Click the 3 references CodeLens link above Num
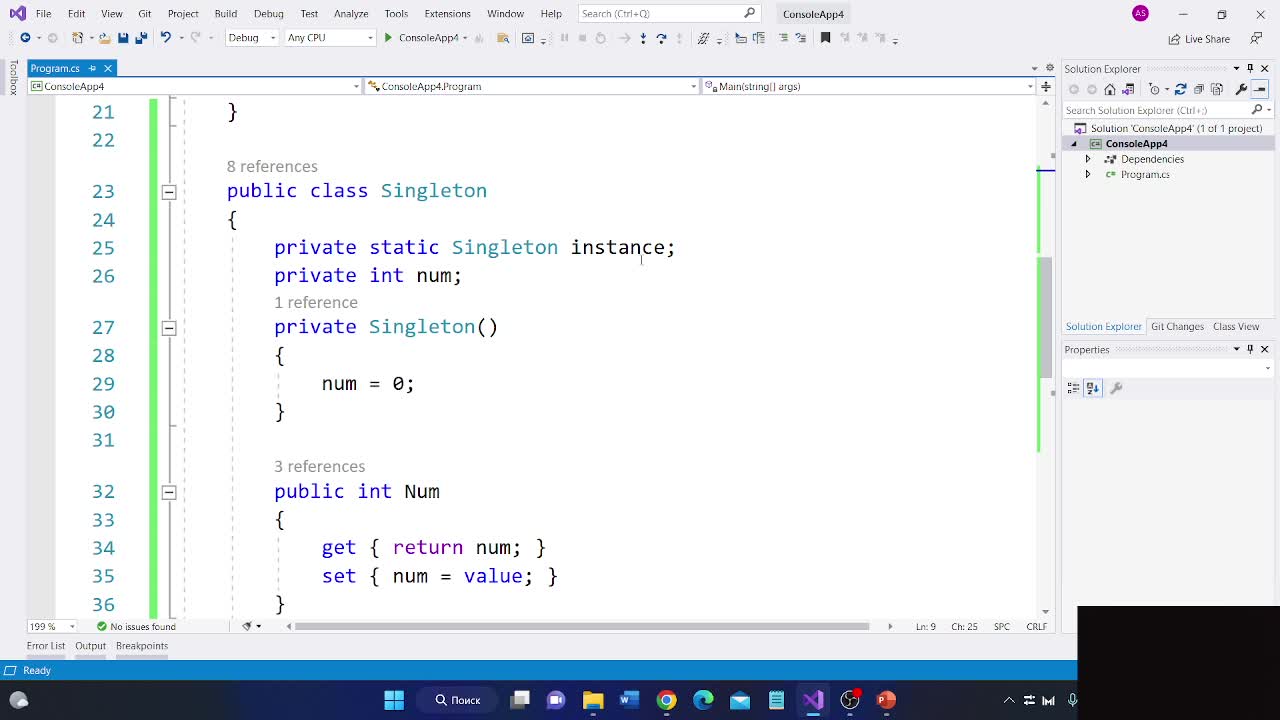This screenshot has width=1280, height=720. (x=320, y=467)
